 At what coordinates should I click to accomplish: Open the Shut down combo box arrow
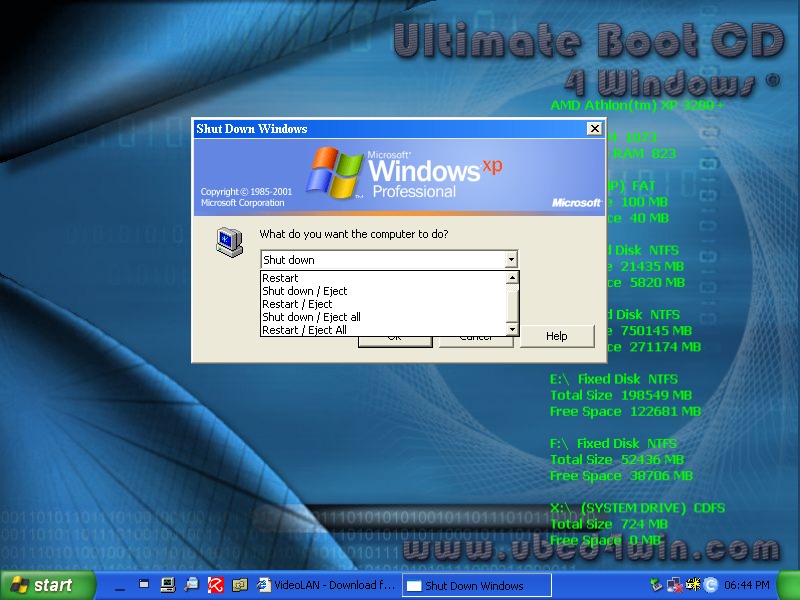pyautogui.click(x=511, y=259)
